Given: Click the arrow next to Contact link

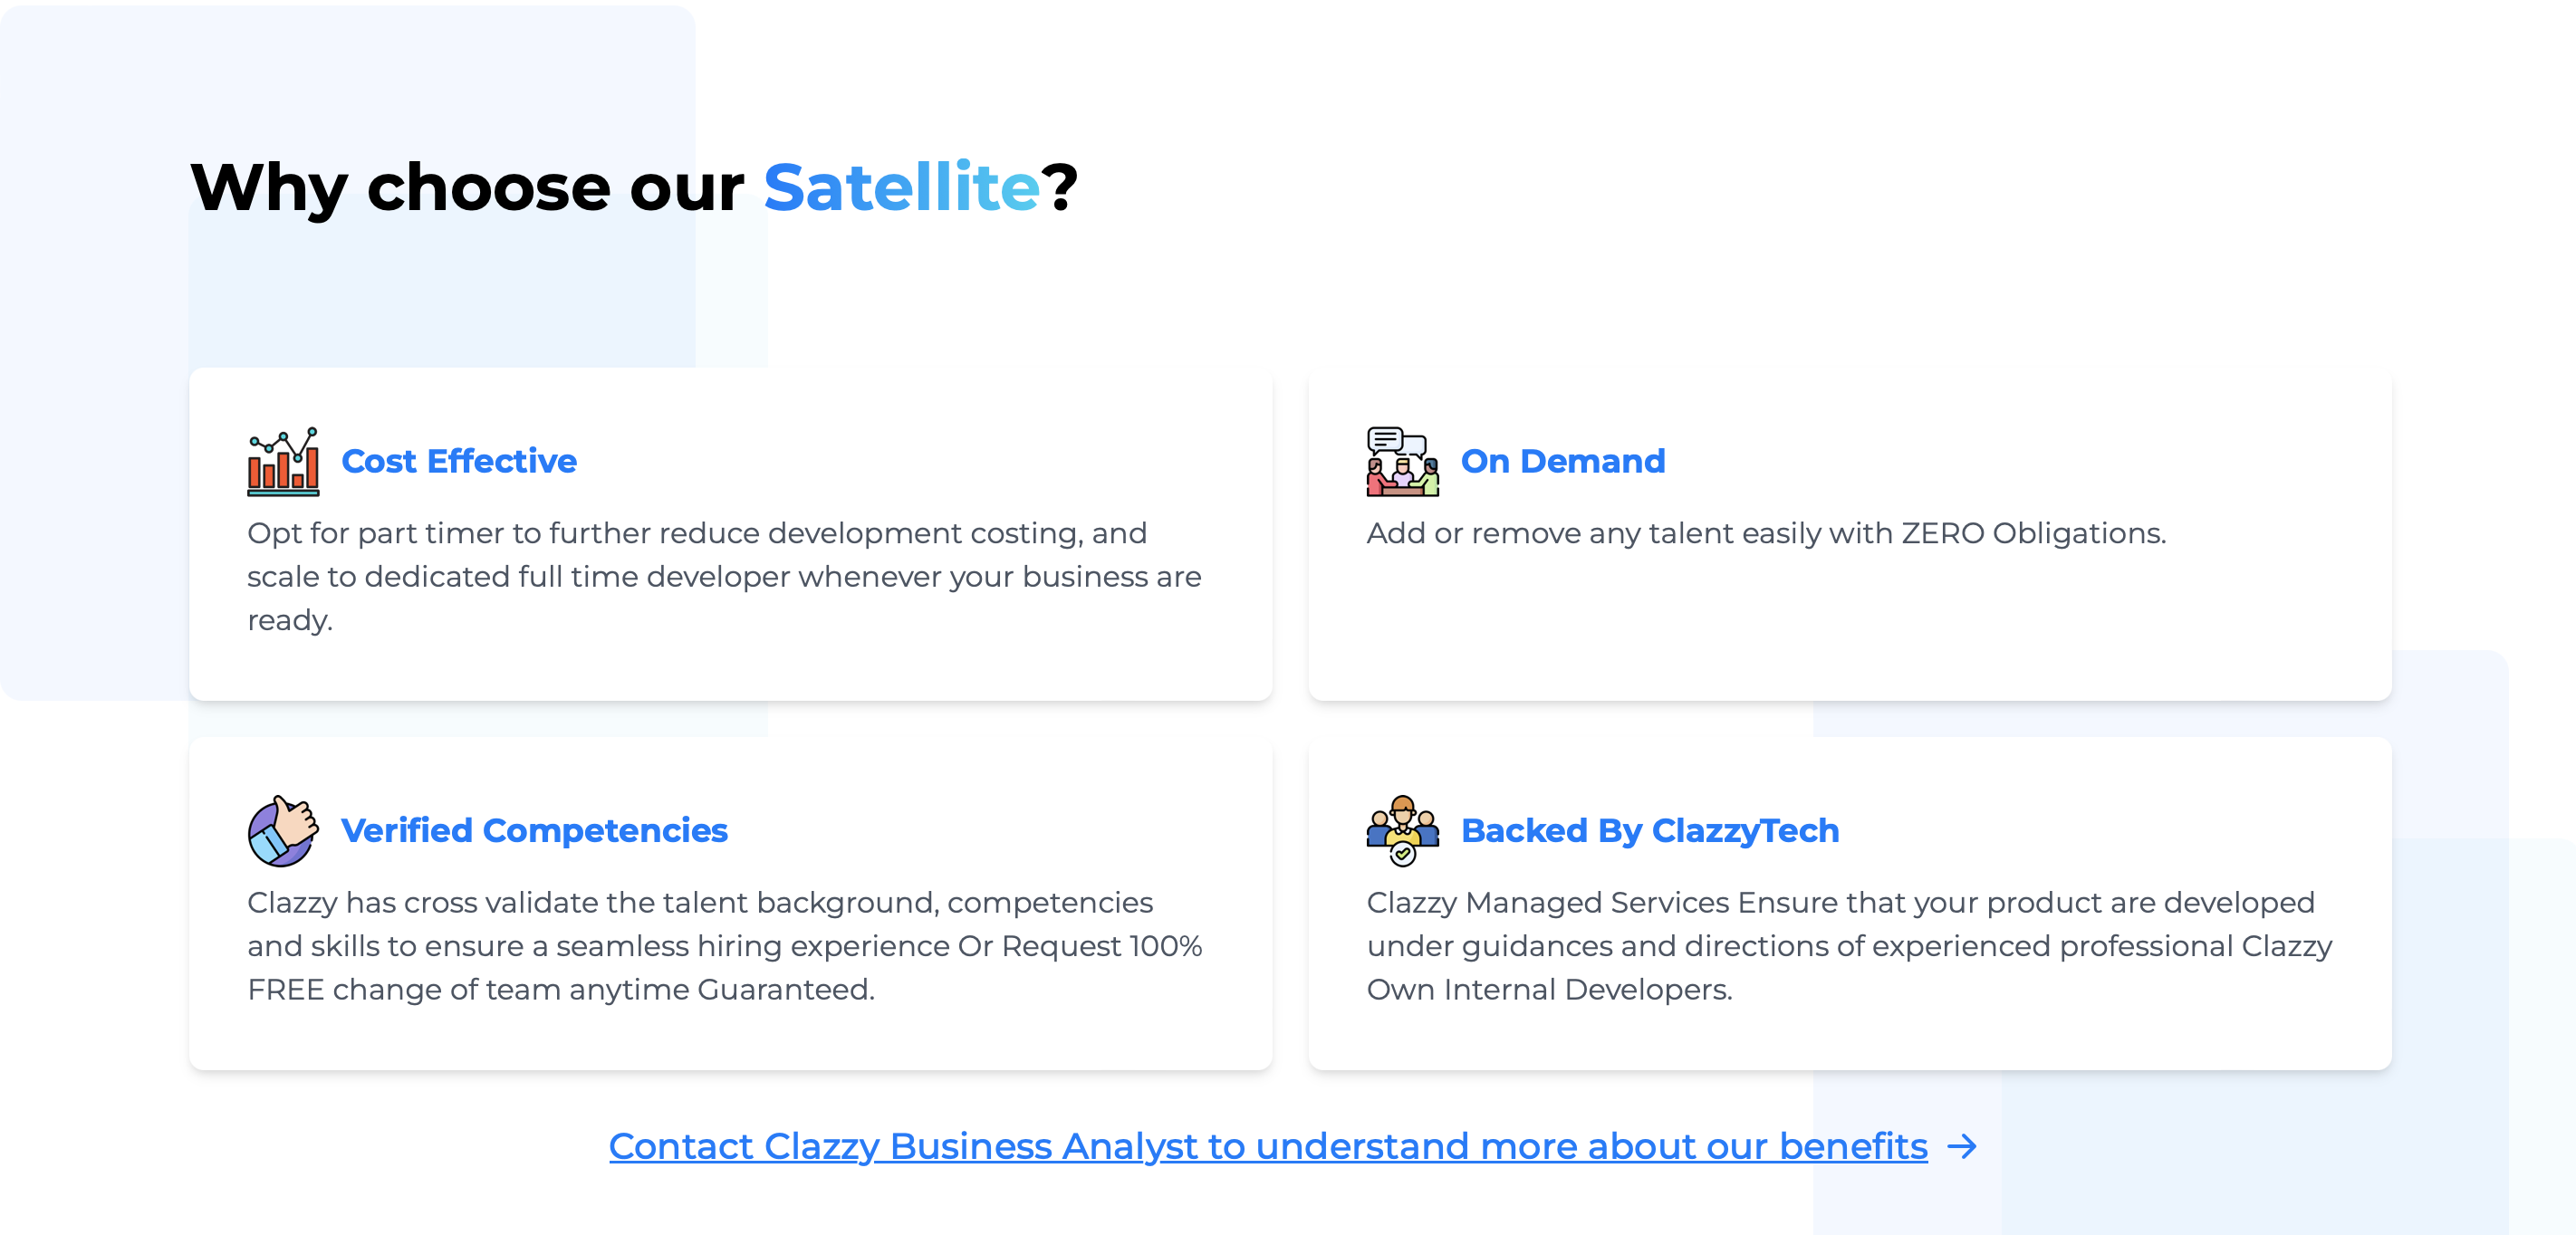Looking at the screenshot, I should pos(1962,1146).
